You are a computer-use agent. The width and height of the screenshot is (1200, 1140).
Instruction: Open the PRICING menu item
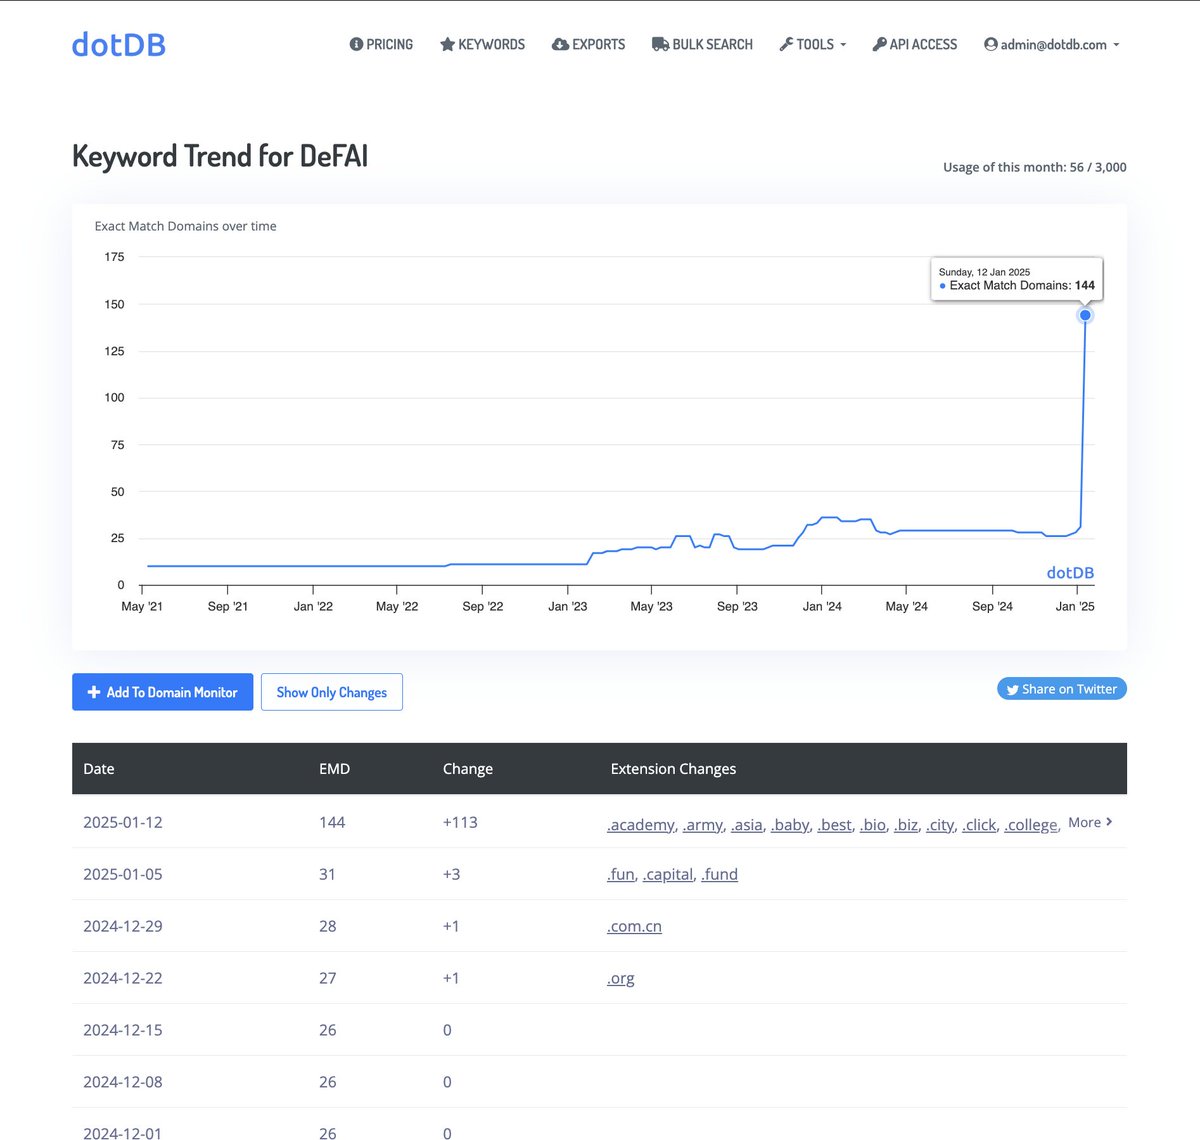(x=381, y=44)
